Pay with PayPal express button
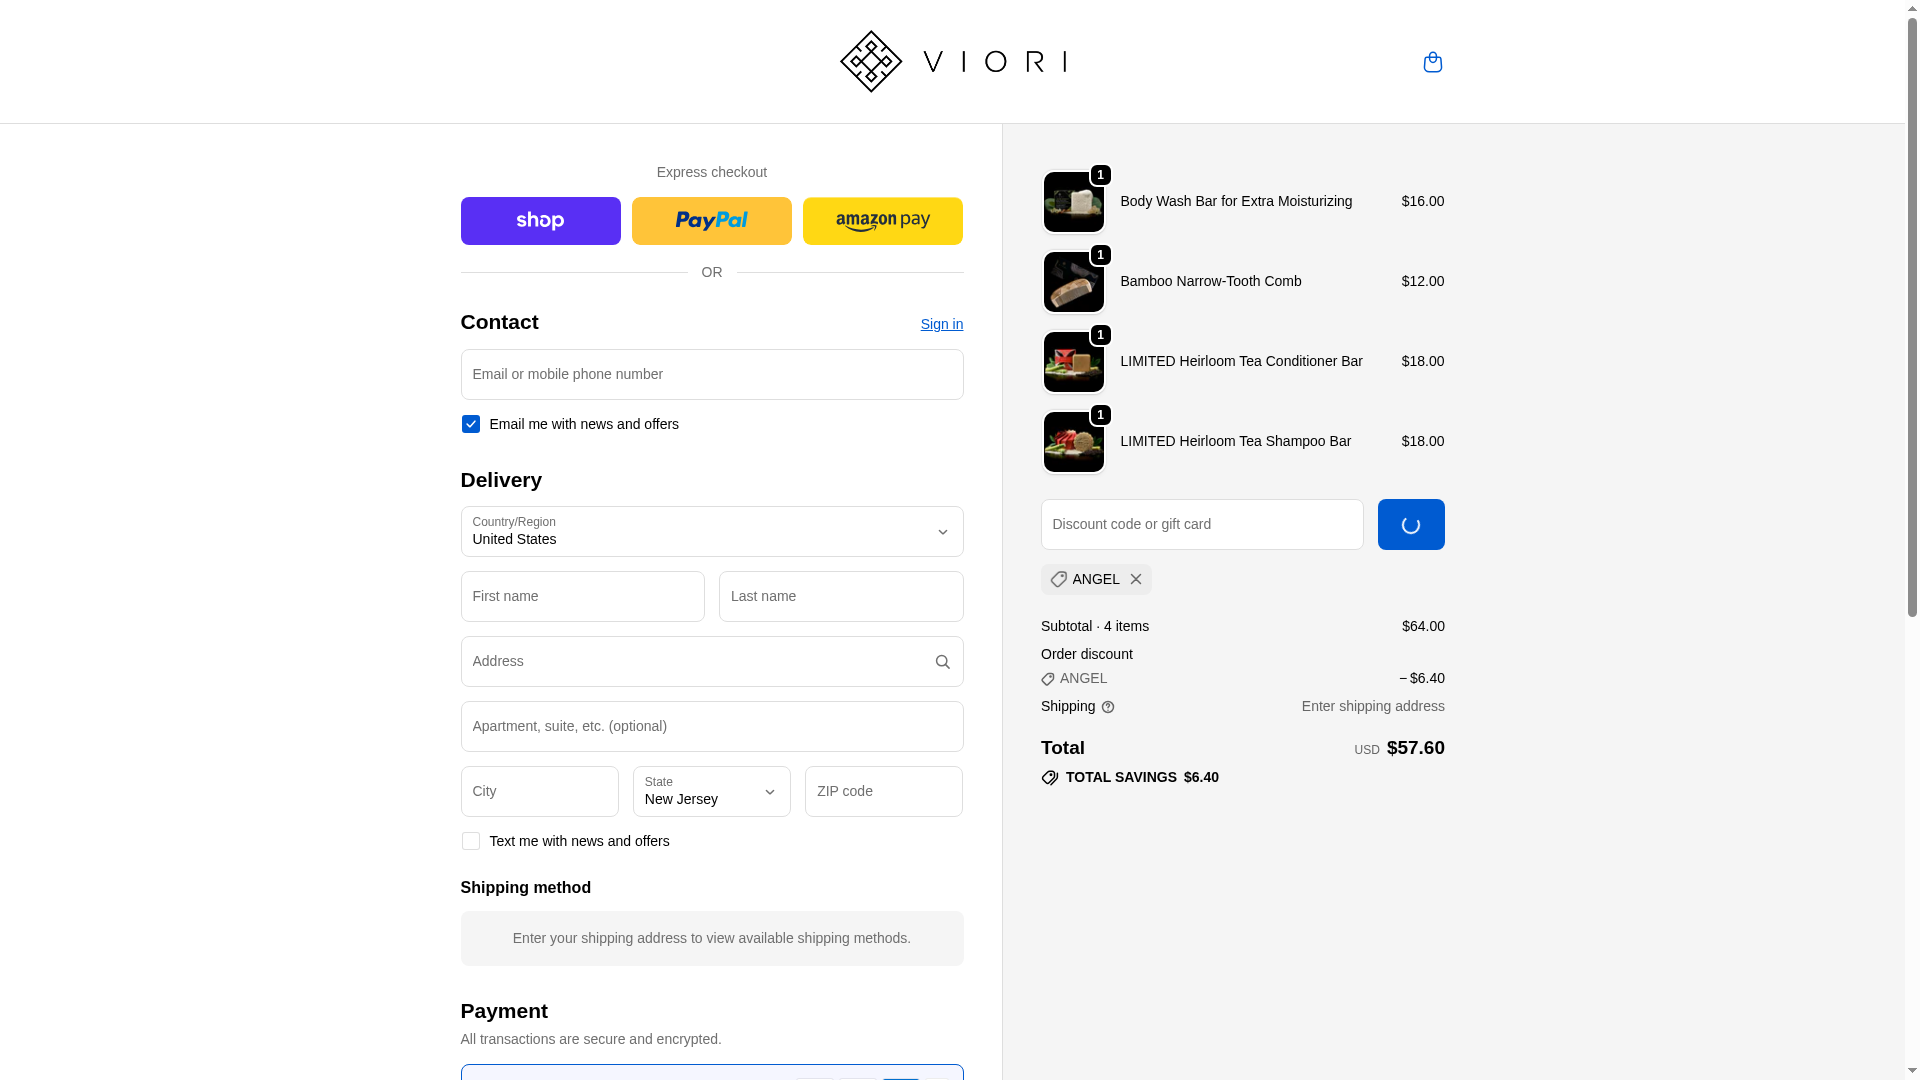The width and height of the screenshot is (1920, 1080). (x=712, y=221)
